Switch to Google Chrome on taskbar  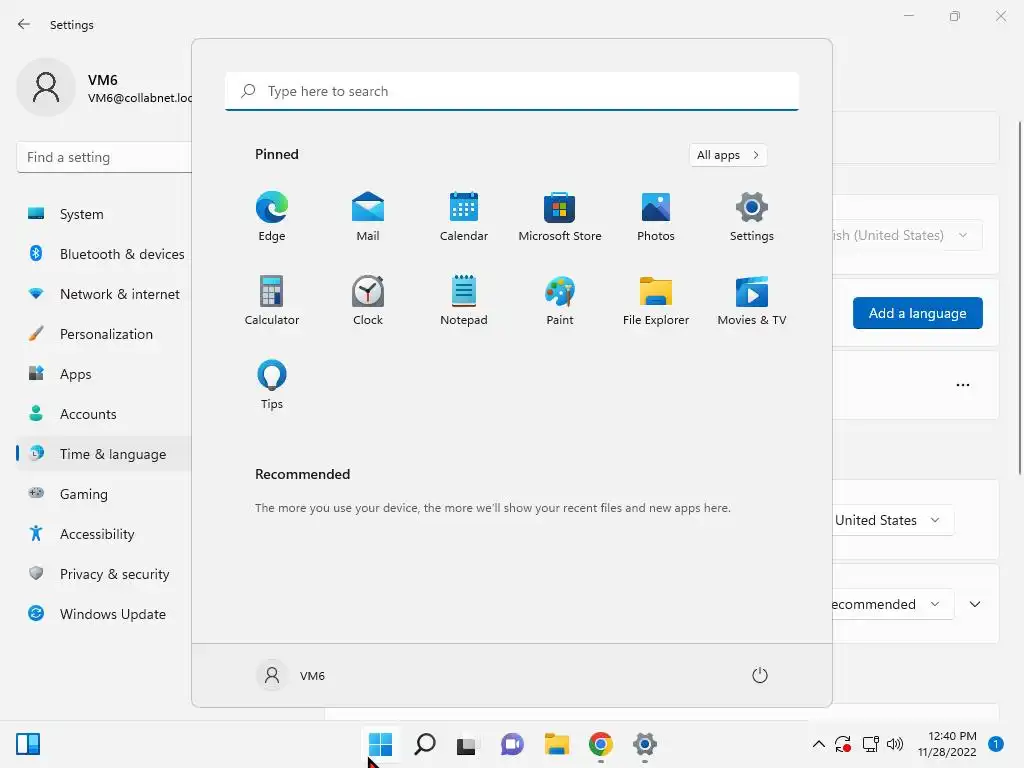pyautogui.click(x=600, y=744)
